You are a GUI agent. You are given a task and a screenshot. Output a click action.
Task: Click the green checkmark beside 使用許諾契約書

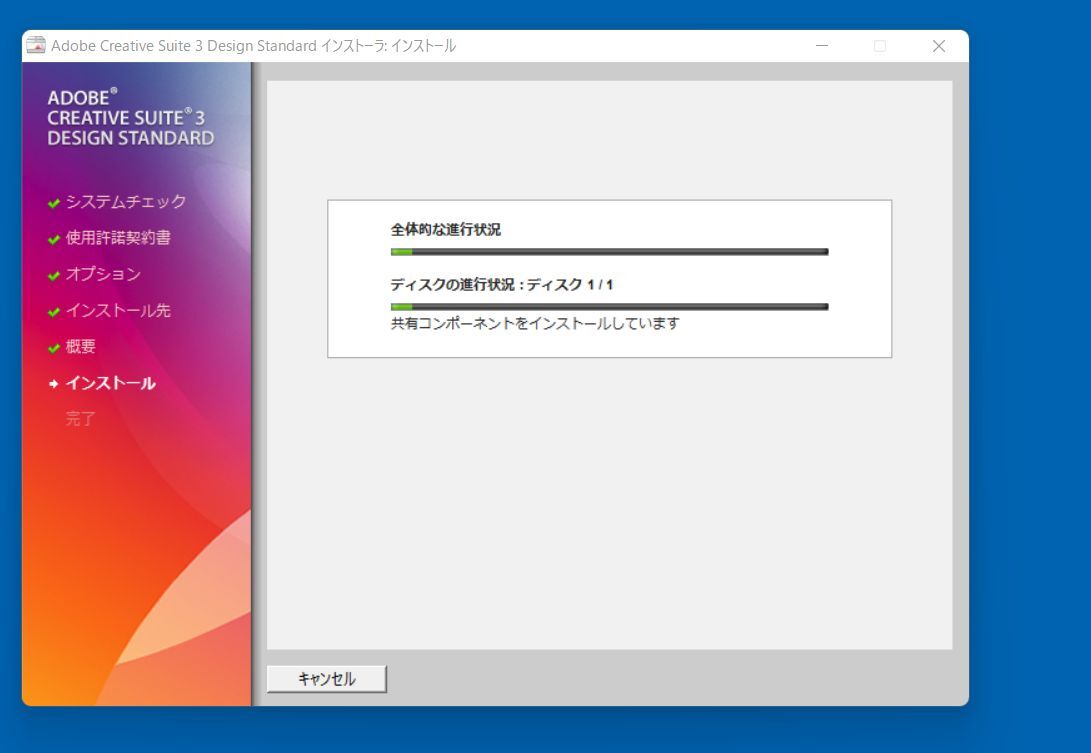tap(54, 239)
